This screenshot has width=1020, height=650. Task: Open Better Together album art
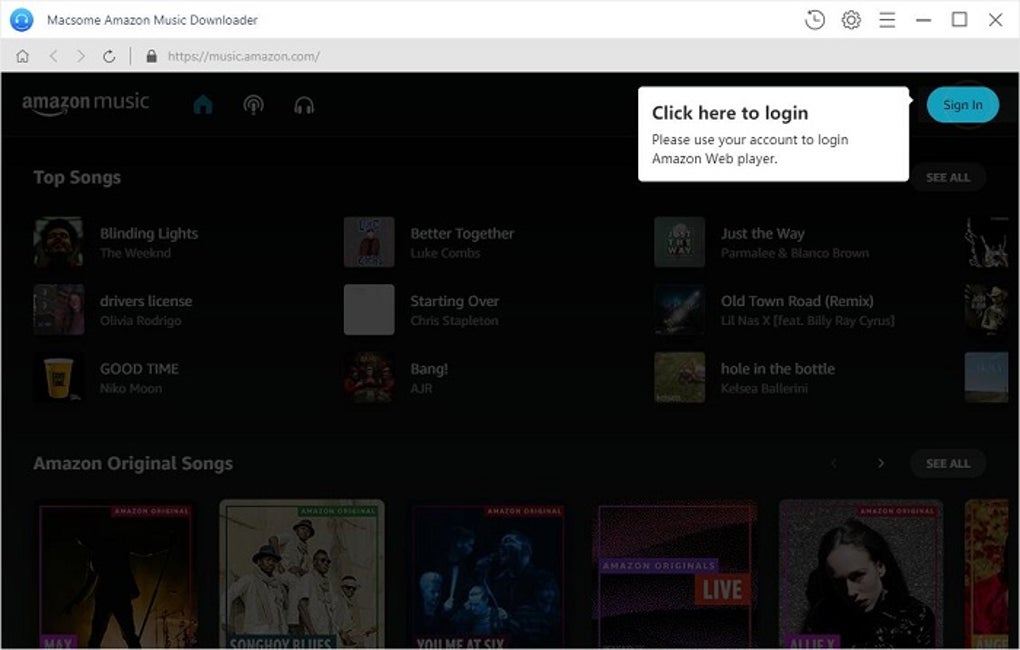pos(369,242)
